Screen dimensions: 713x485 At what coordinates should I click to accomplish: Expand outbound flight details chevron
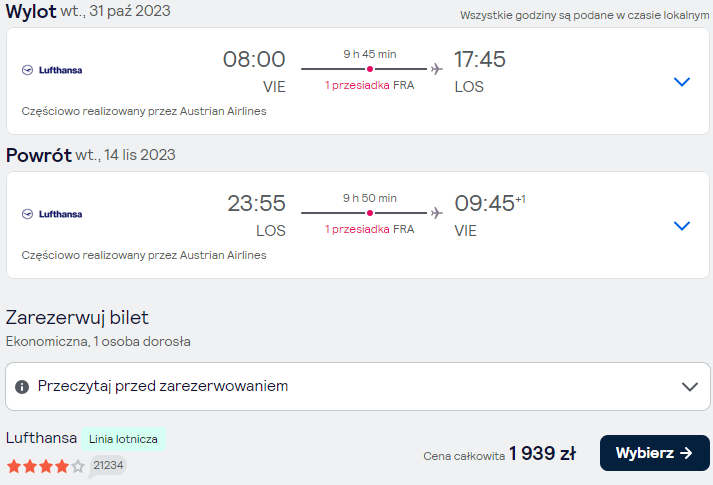682,82
